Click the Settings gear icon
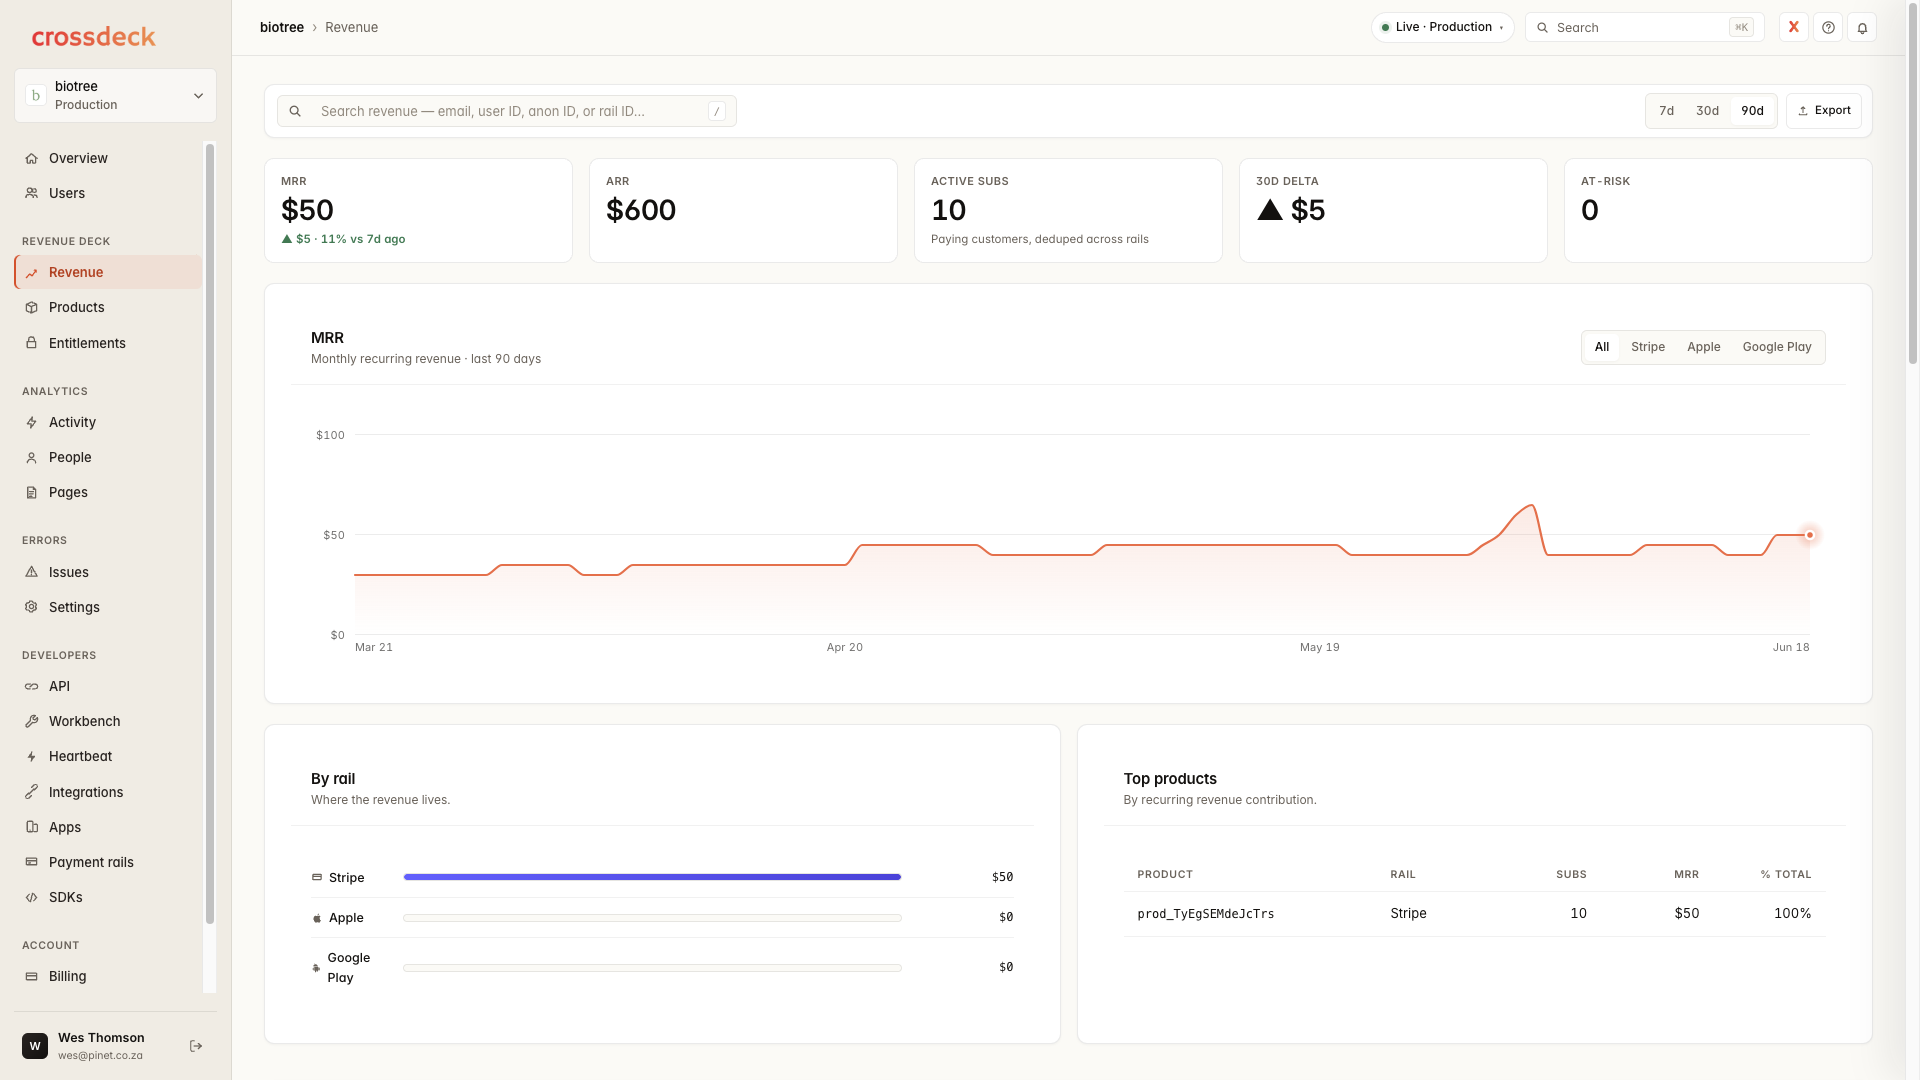 point(31,607)
